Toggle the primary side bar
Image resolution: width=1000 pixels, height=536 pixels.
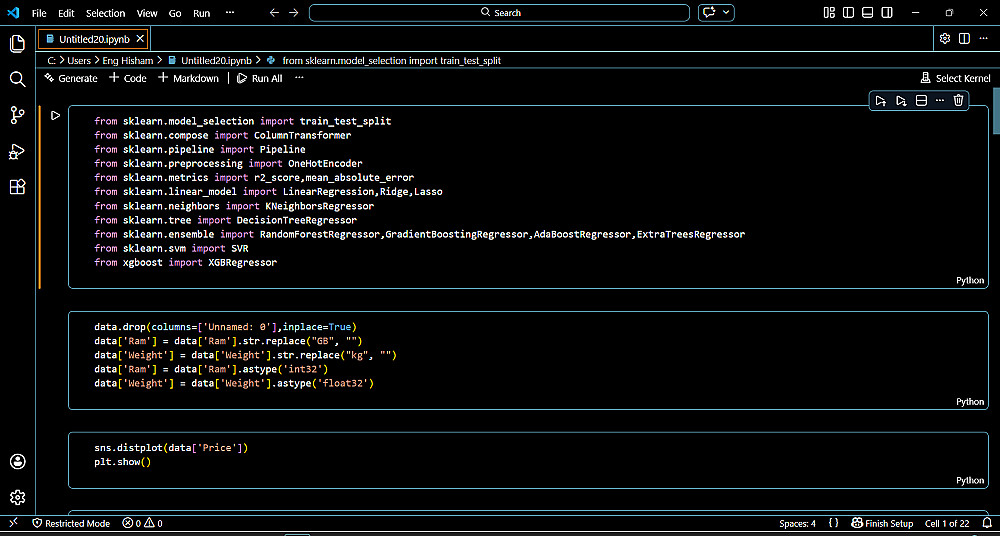click(848, 13)
